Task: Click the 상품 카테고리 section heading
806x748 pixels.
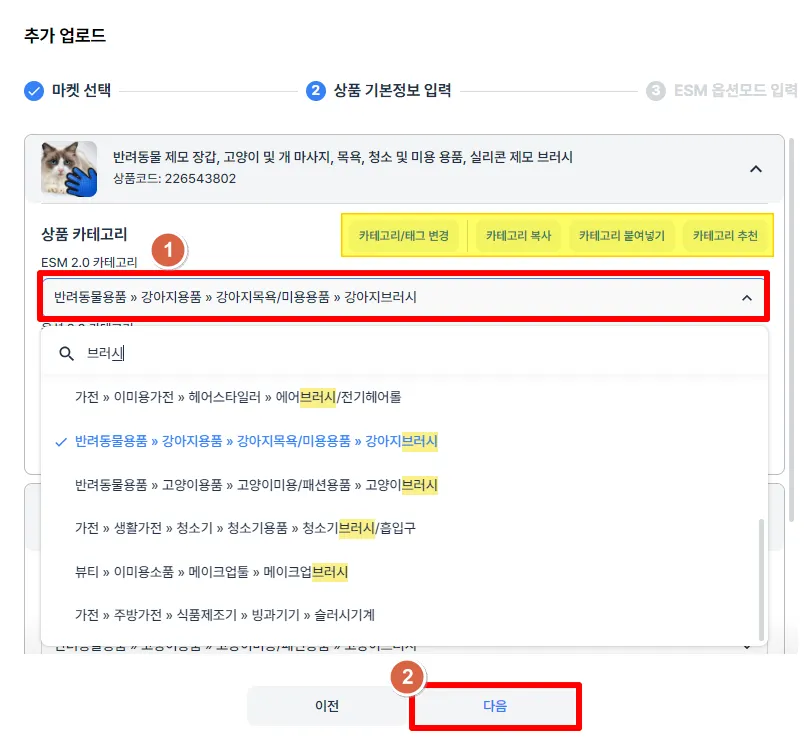Action: click(84, 235)
